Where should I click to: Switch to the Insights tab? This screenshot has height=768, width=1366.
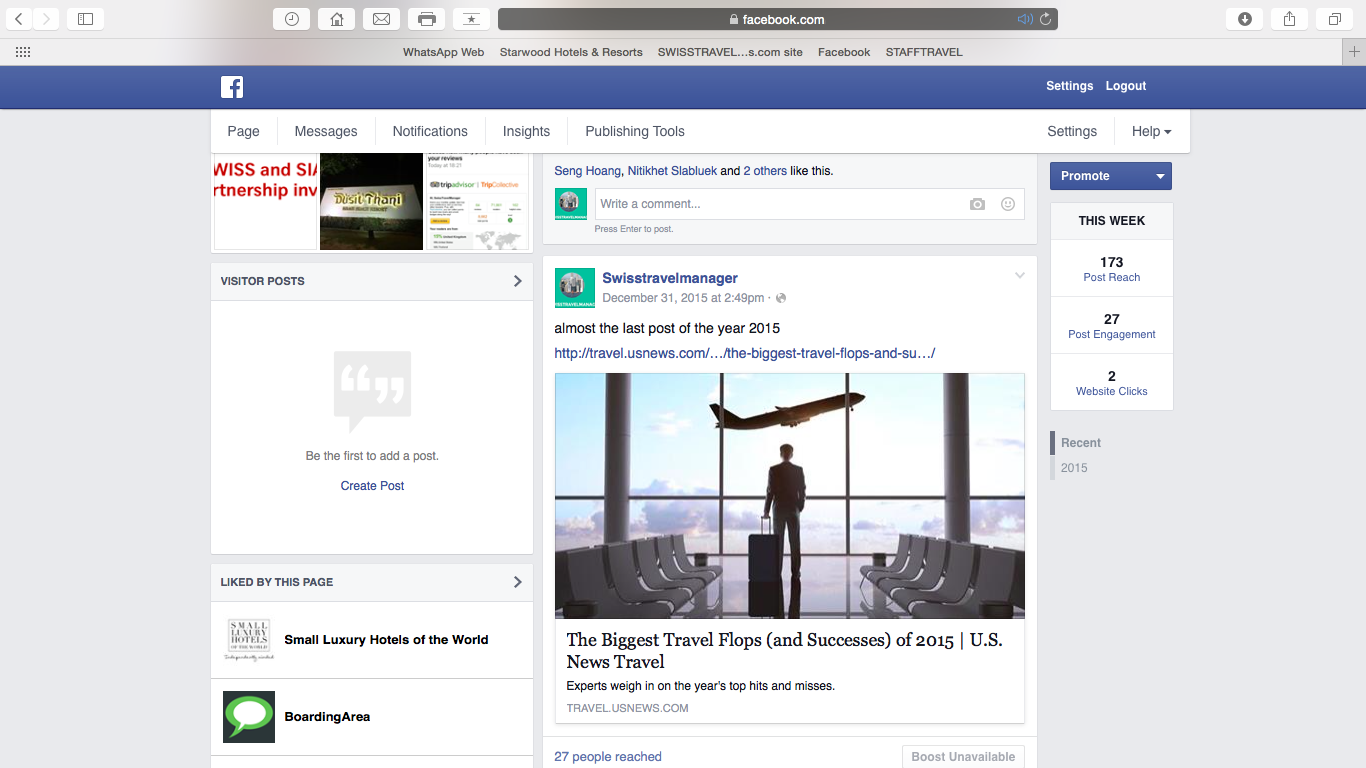coord(526,131)
